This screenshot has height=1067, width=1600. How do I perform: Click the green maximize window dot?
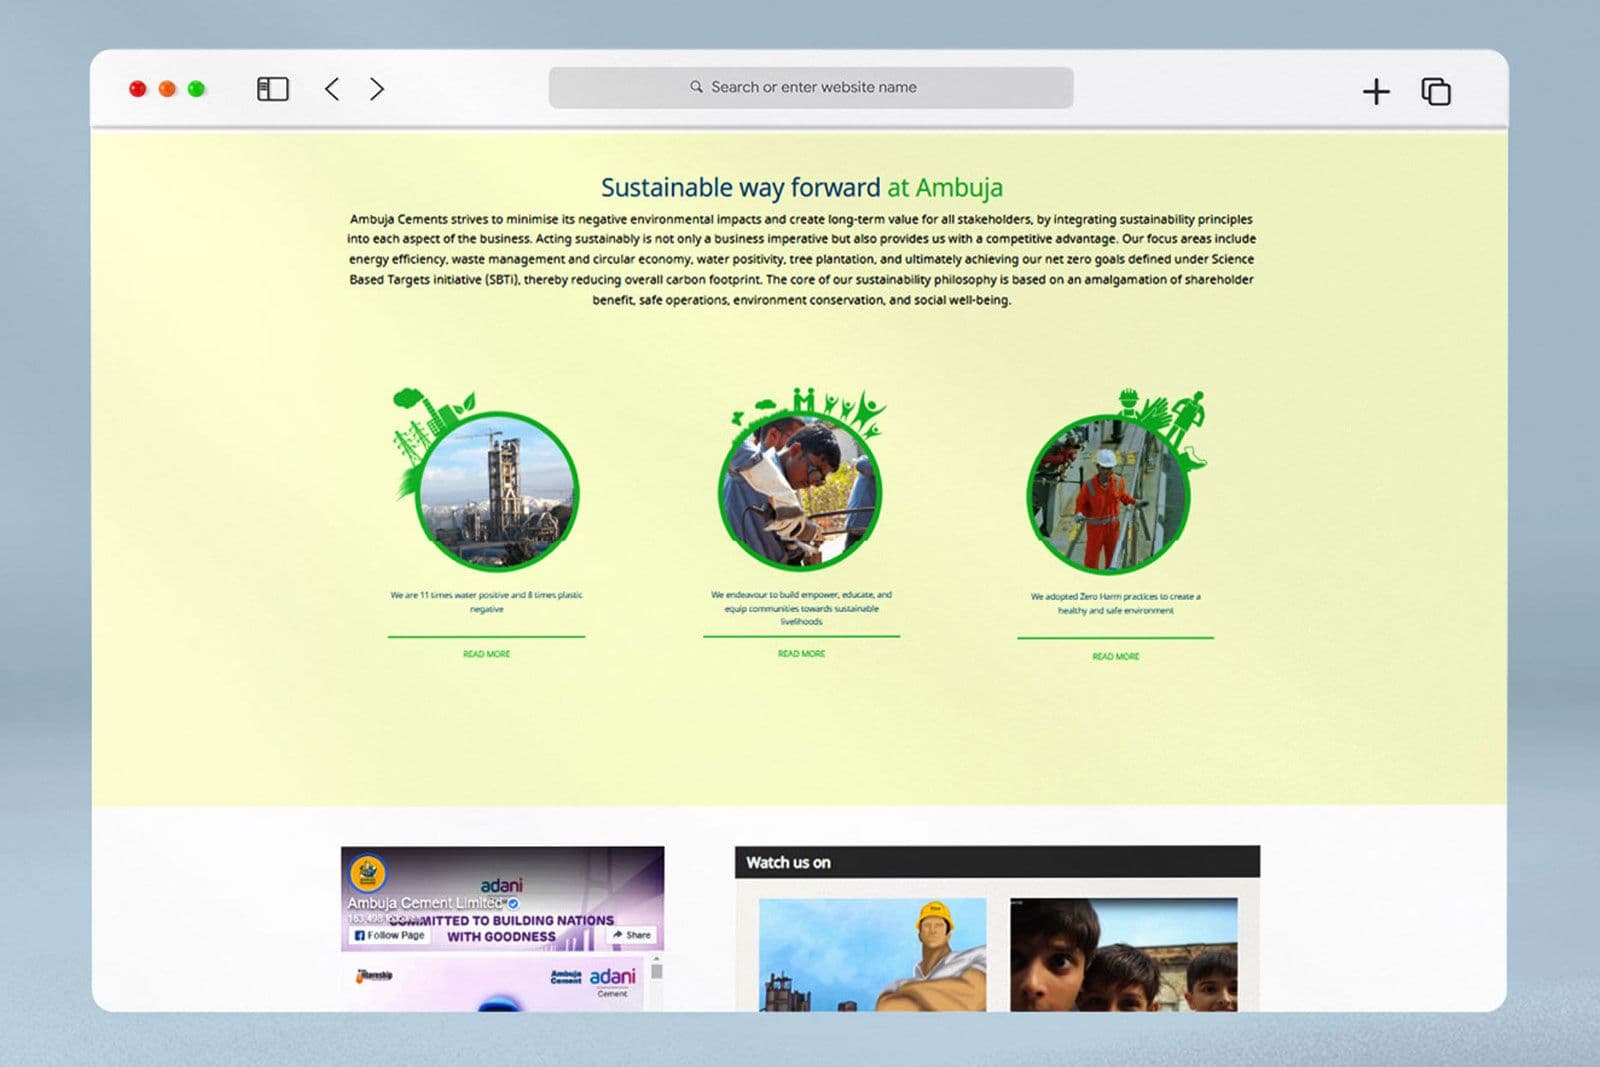[196, 89]
